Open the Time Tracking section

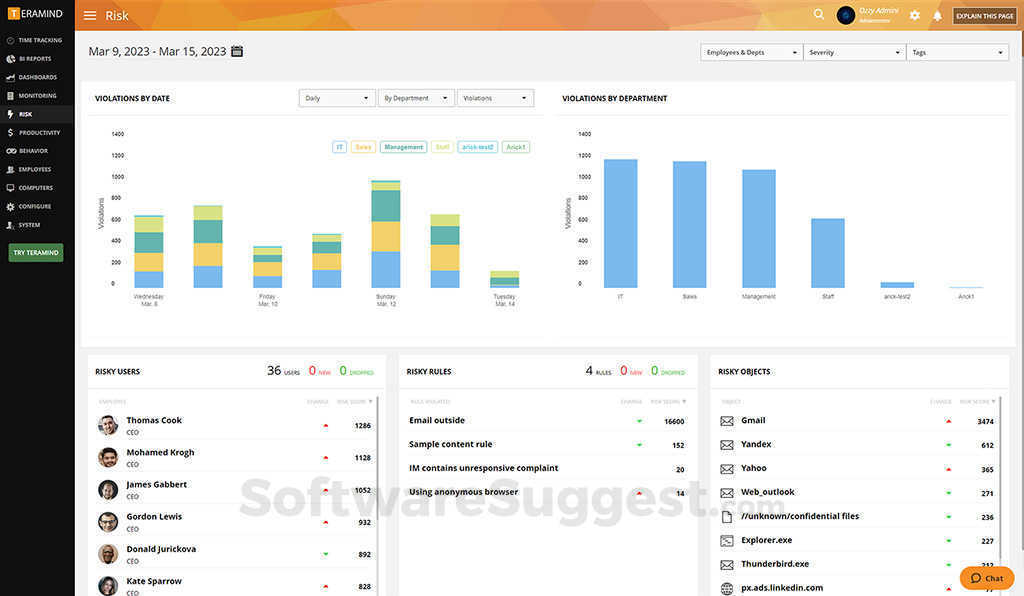coord(36,40)
